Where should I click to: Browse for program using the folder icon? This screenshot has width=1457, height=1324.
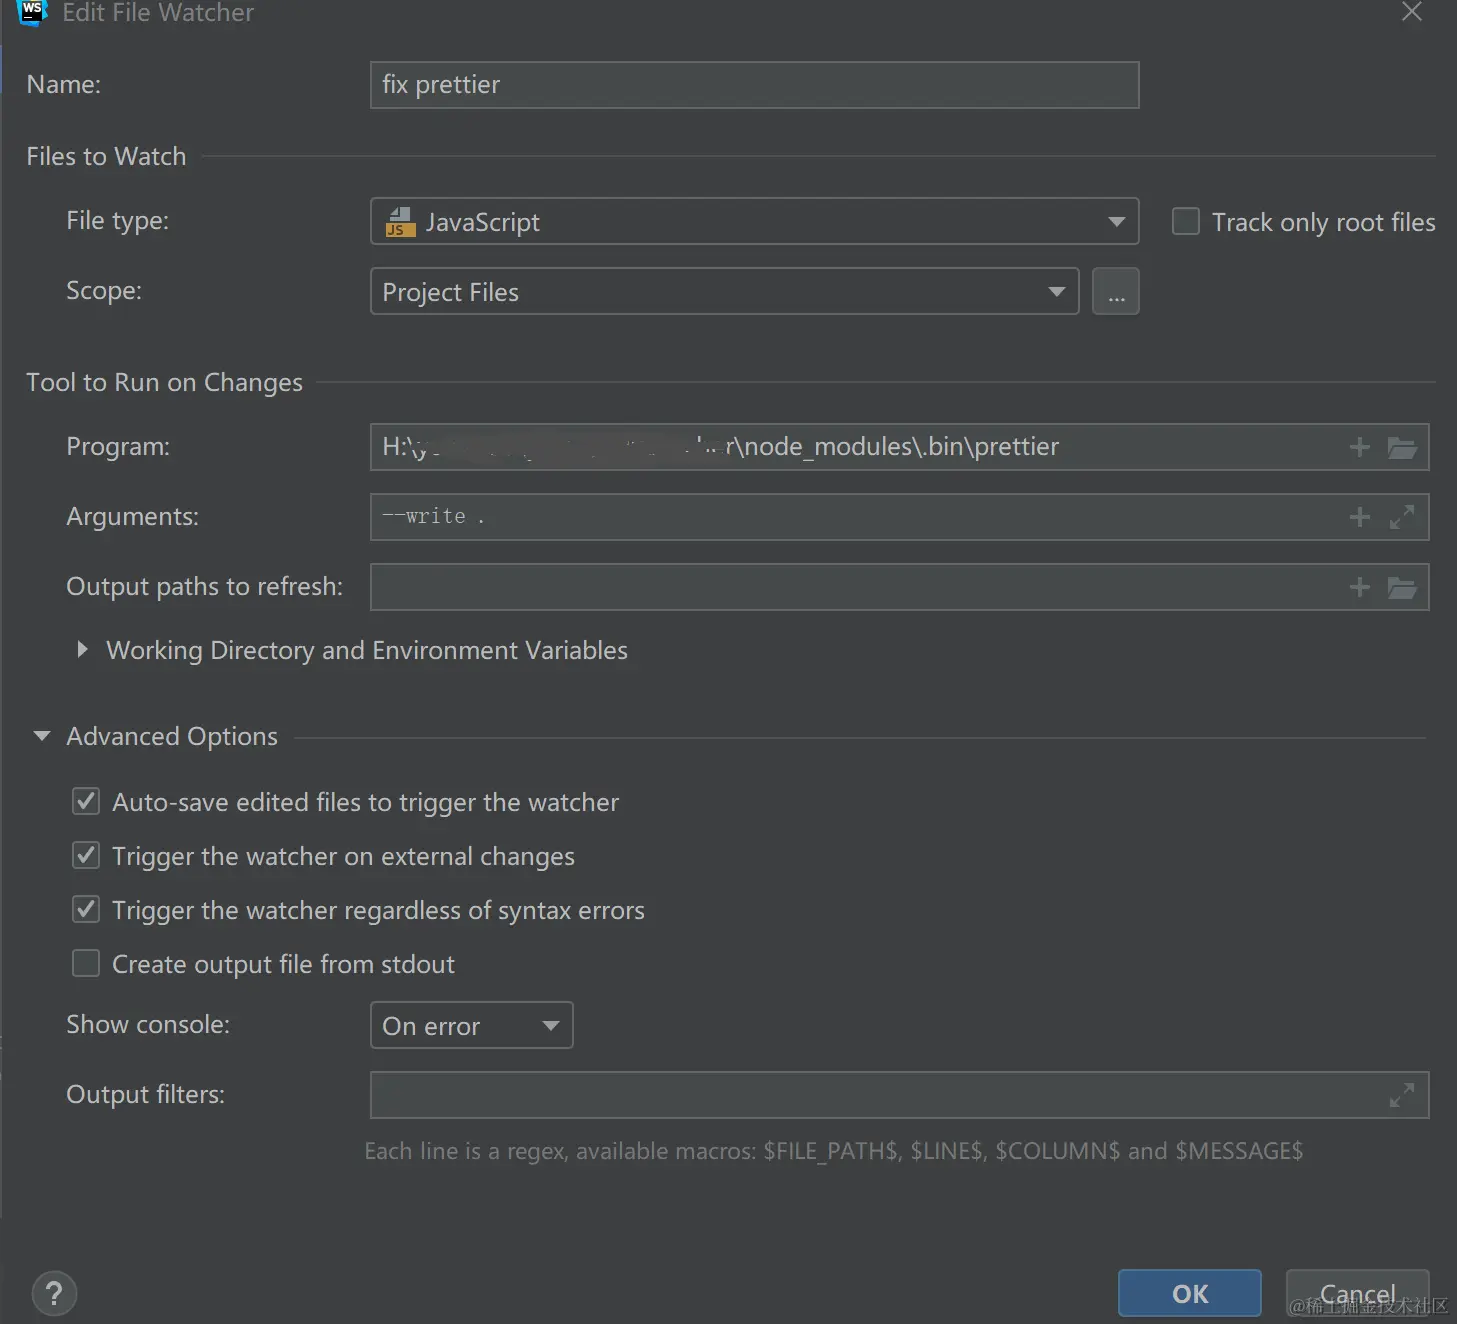coord(1402,447)
